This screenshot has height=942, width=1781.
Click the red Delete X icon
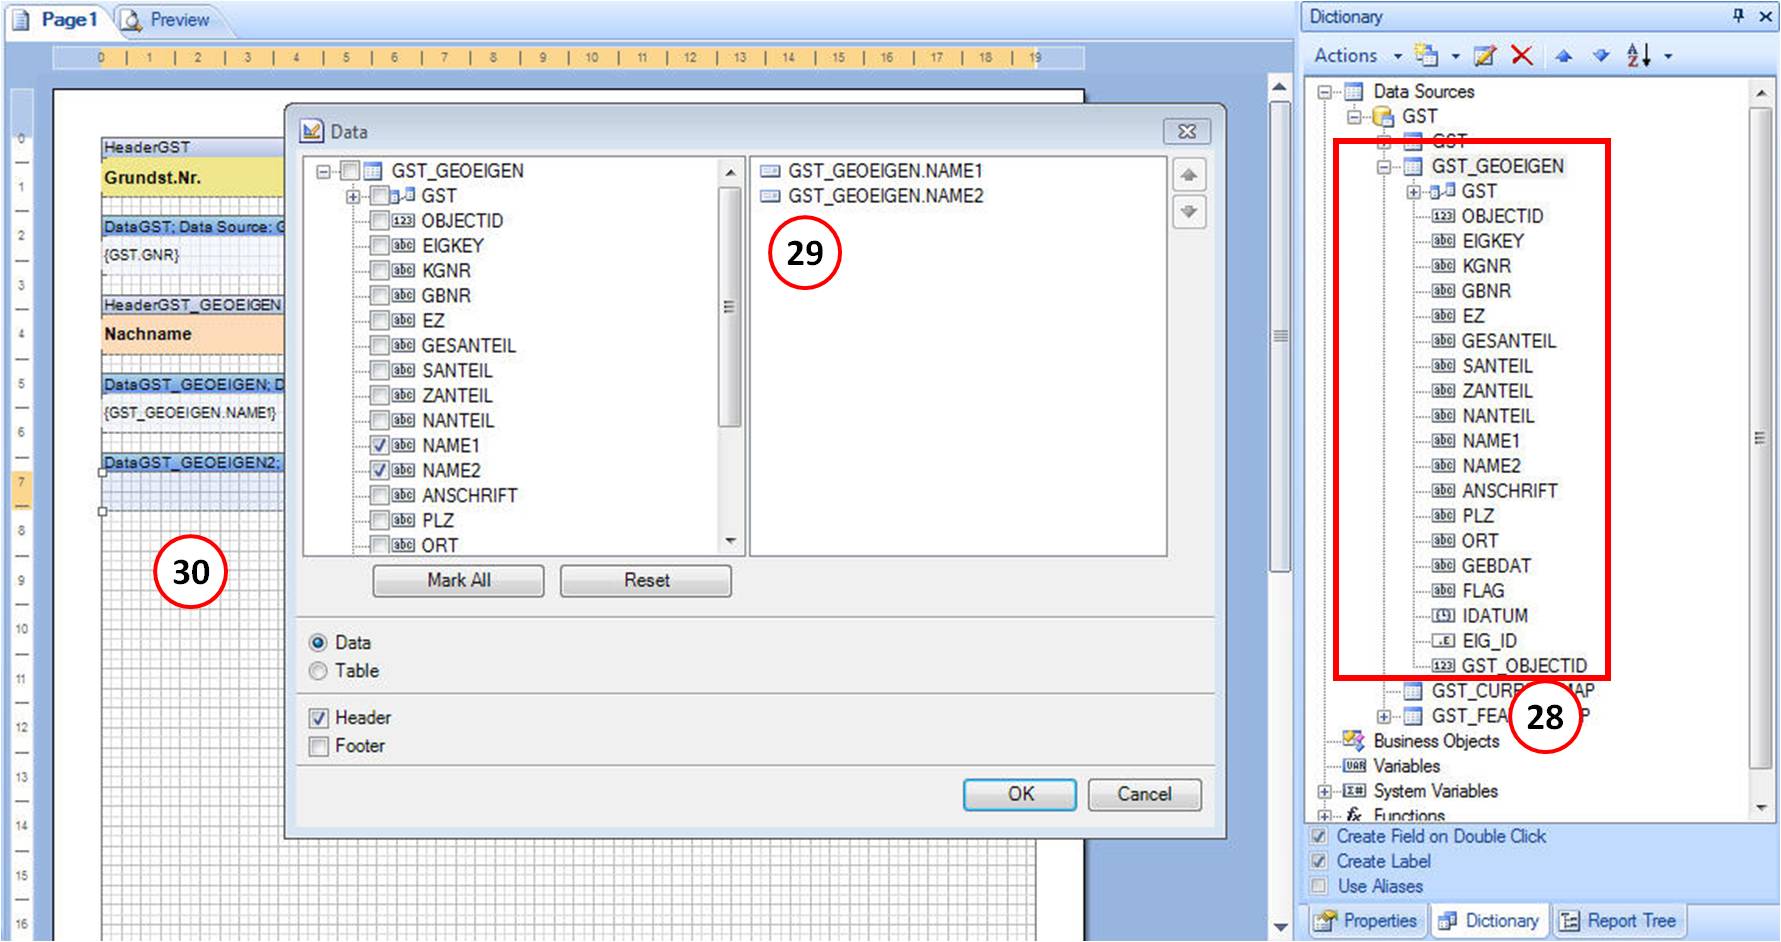pos(1522,56)
